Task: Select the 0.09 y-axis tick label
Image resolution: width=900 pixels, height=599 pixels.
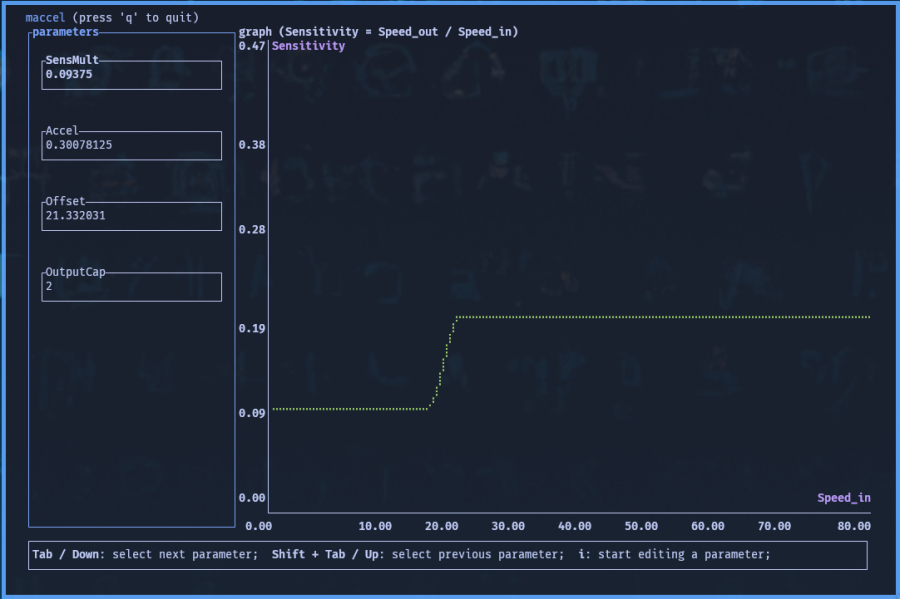Action: 251,413
